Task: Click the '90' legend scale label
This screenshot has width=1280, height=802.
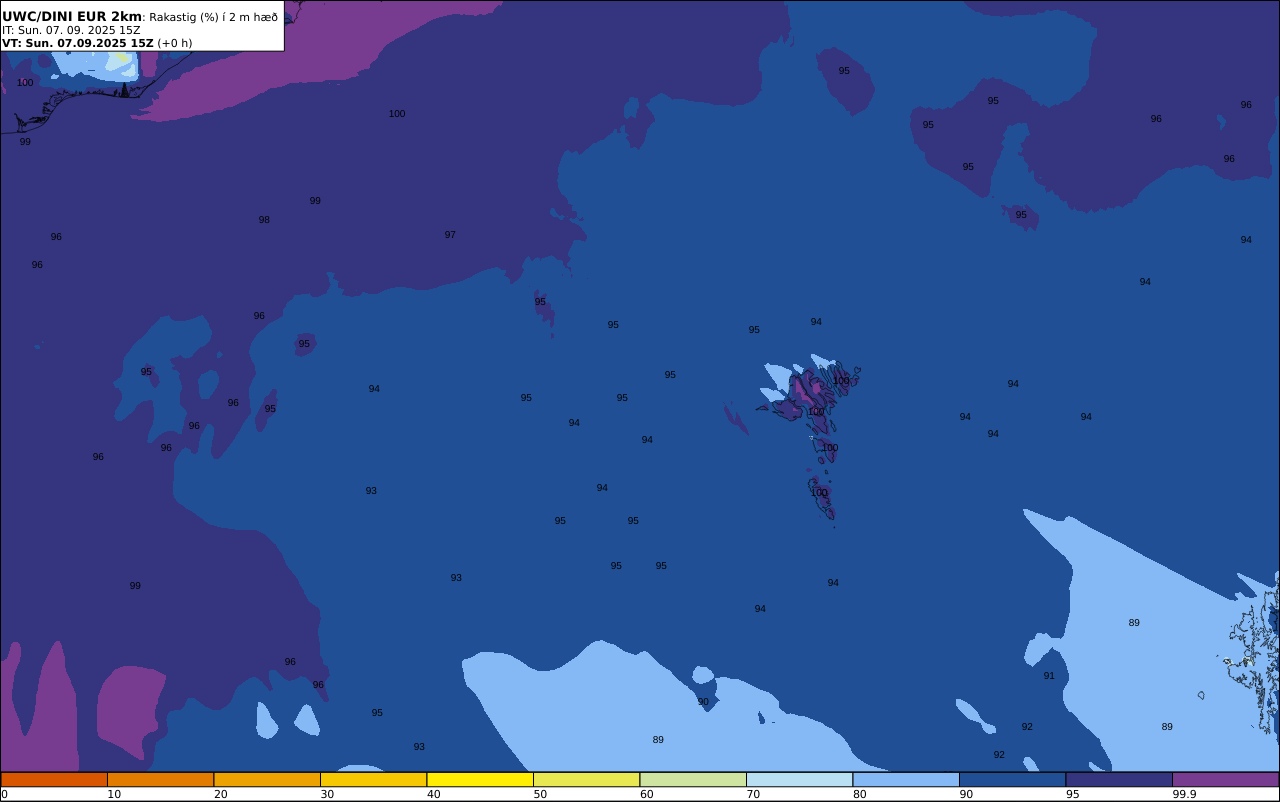Action: (966, 794)
